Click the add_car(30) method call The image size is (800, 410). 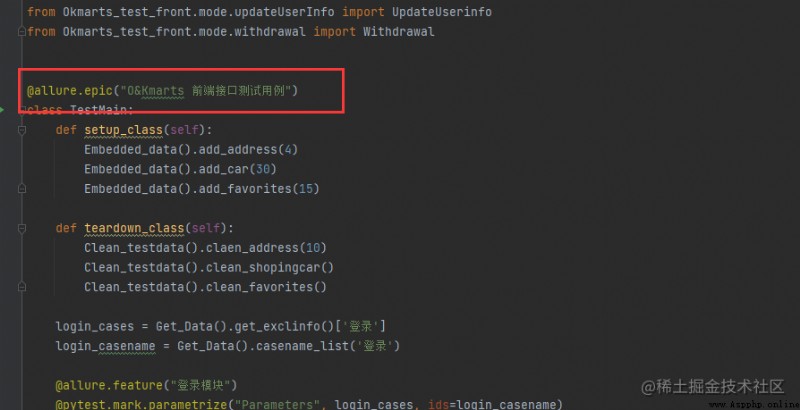pos(237,169)
